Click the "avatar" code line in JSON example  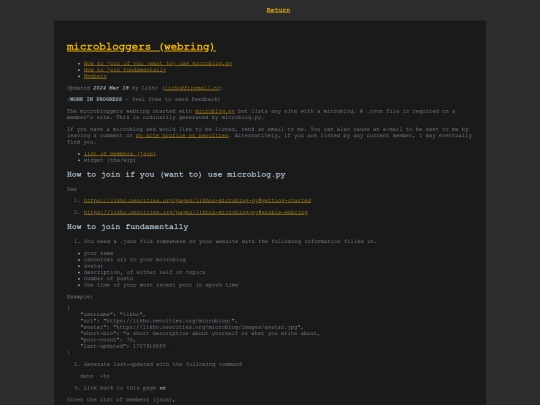tap(191, 327)
